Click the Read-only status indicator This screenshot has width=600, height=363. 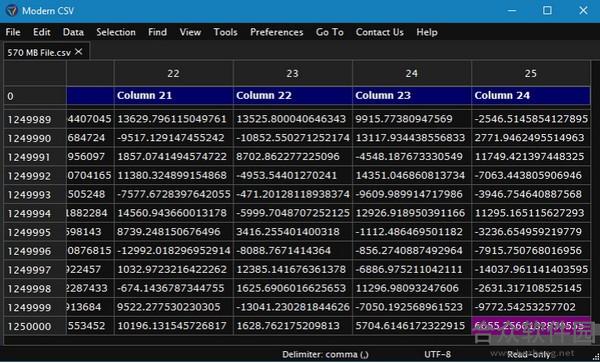[x=529, y=355]
